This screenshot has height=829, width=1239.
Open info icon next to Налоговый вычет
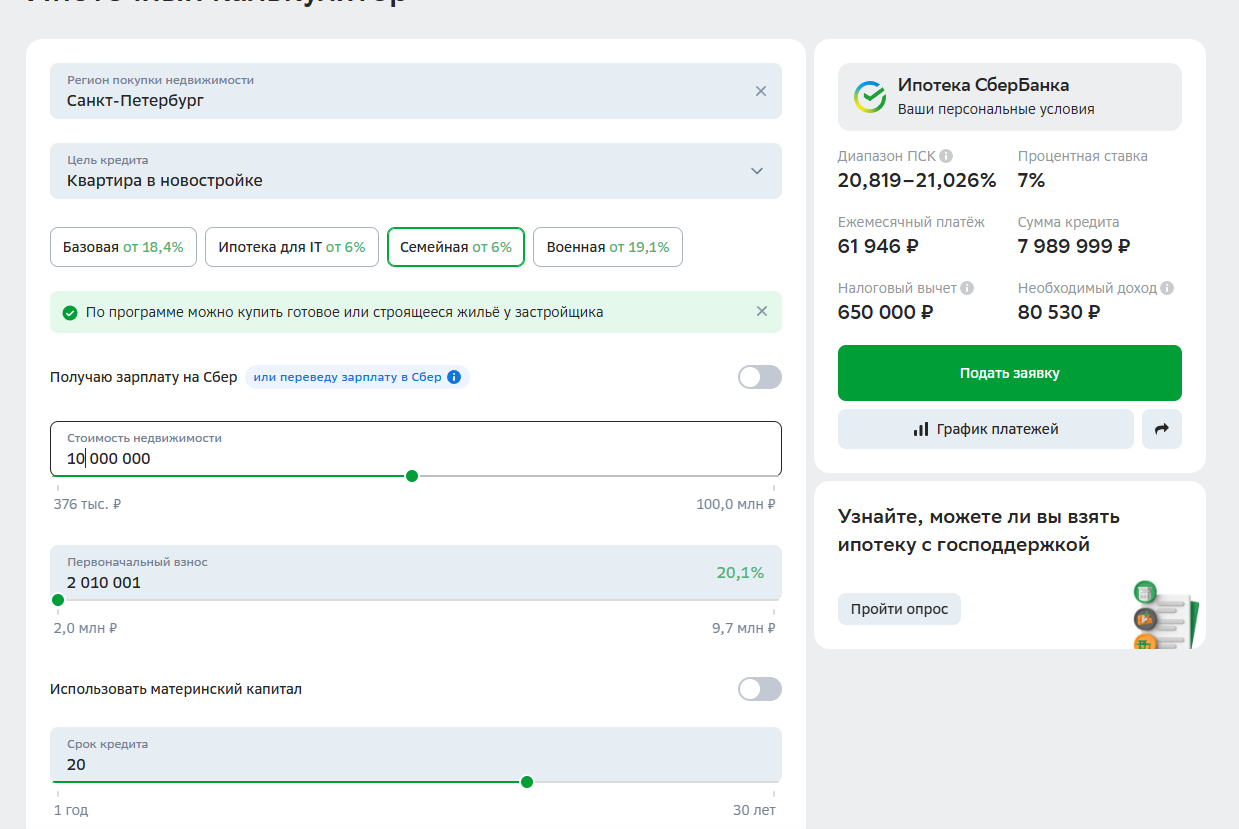(x=967, y=288)
